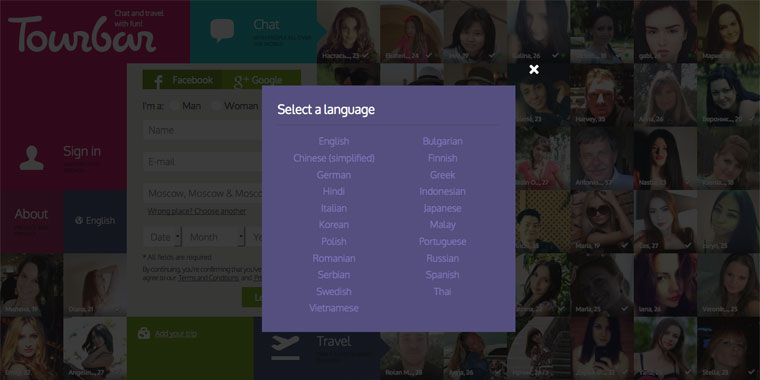Open the Month dropdown
Viewport: 760px width, 380px height.
(x=214, y=237)
